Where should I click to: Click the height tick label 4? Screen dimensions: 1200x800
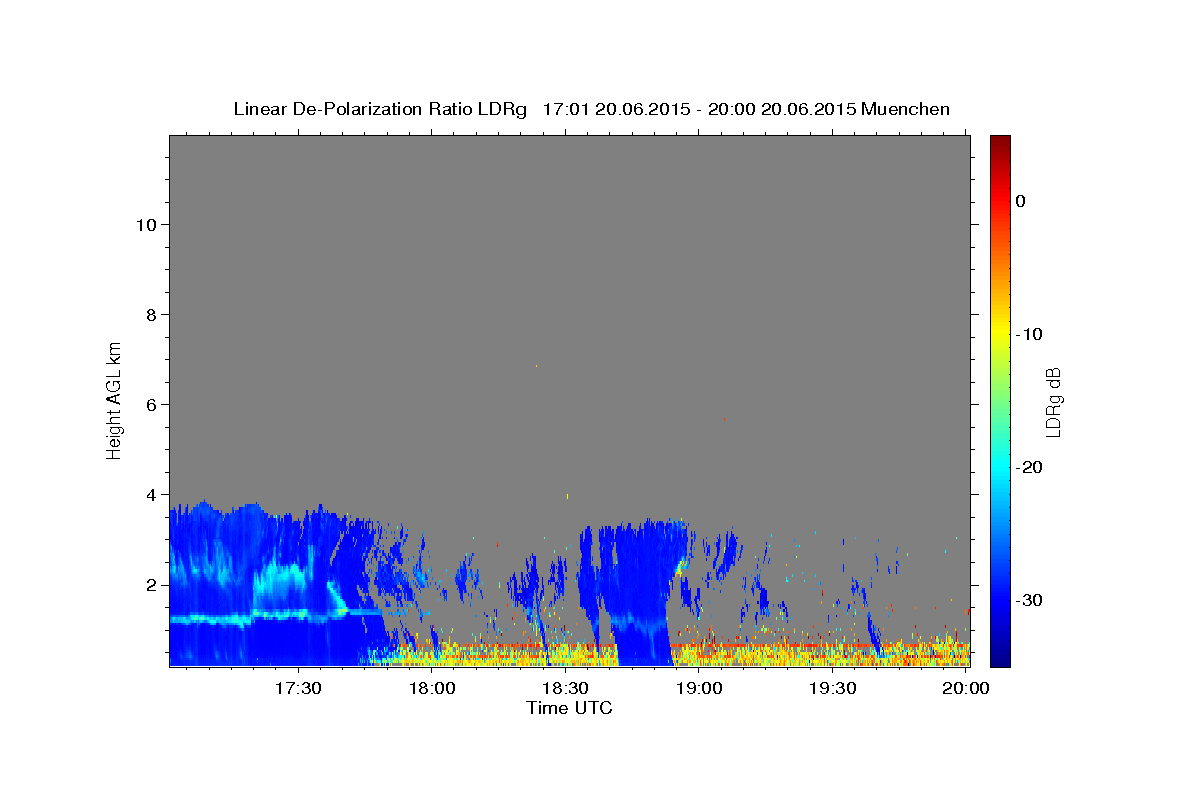150,494
